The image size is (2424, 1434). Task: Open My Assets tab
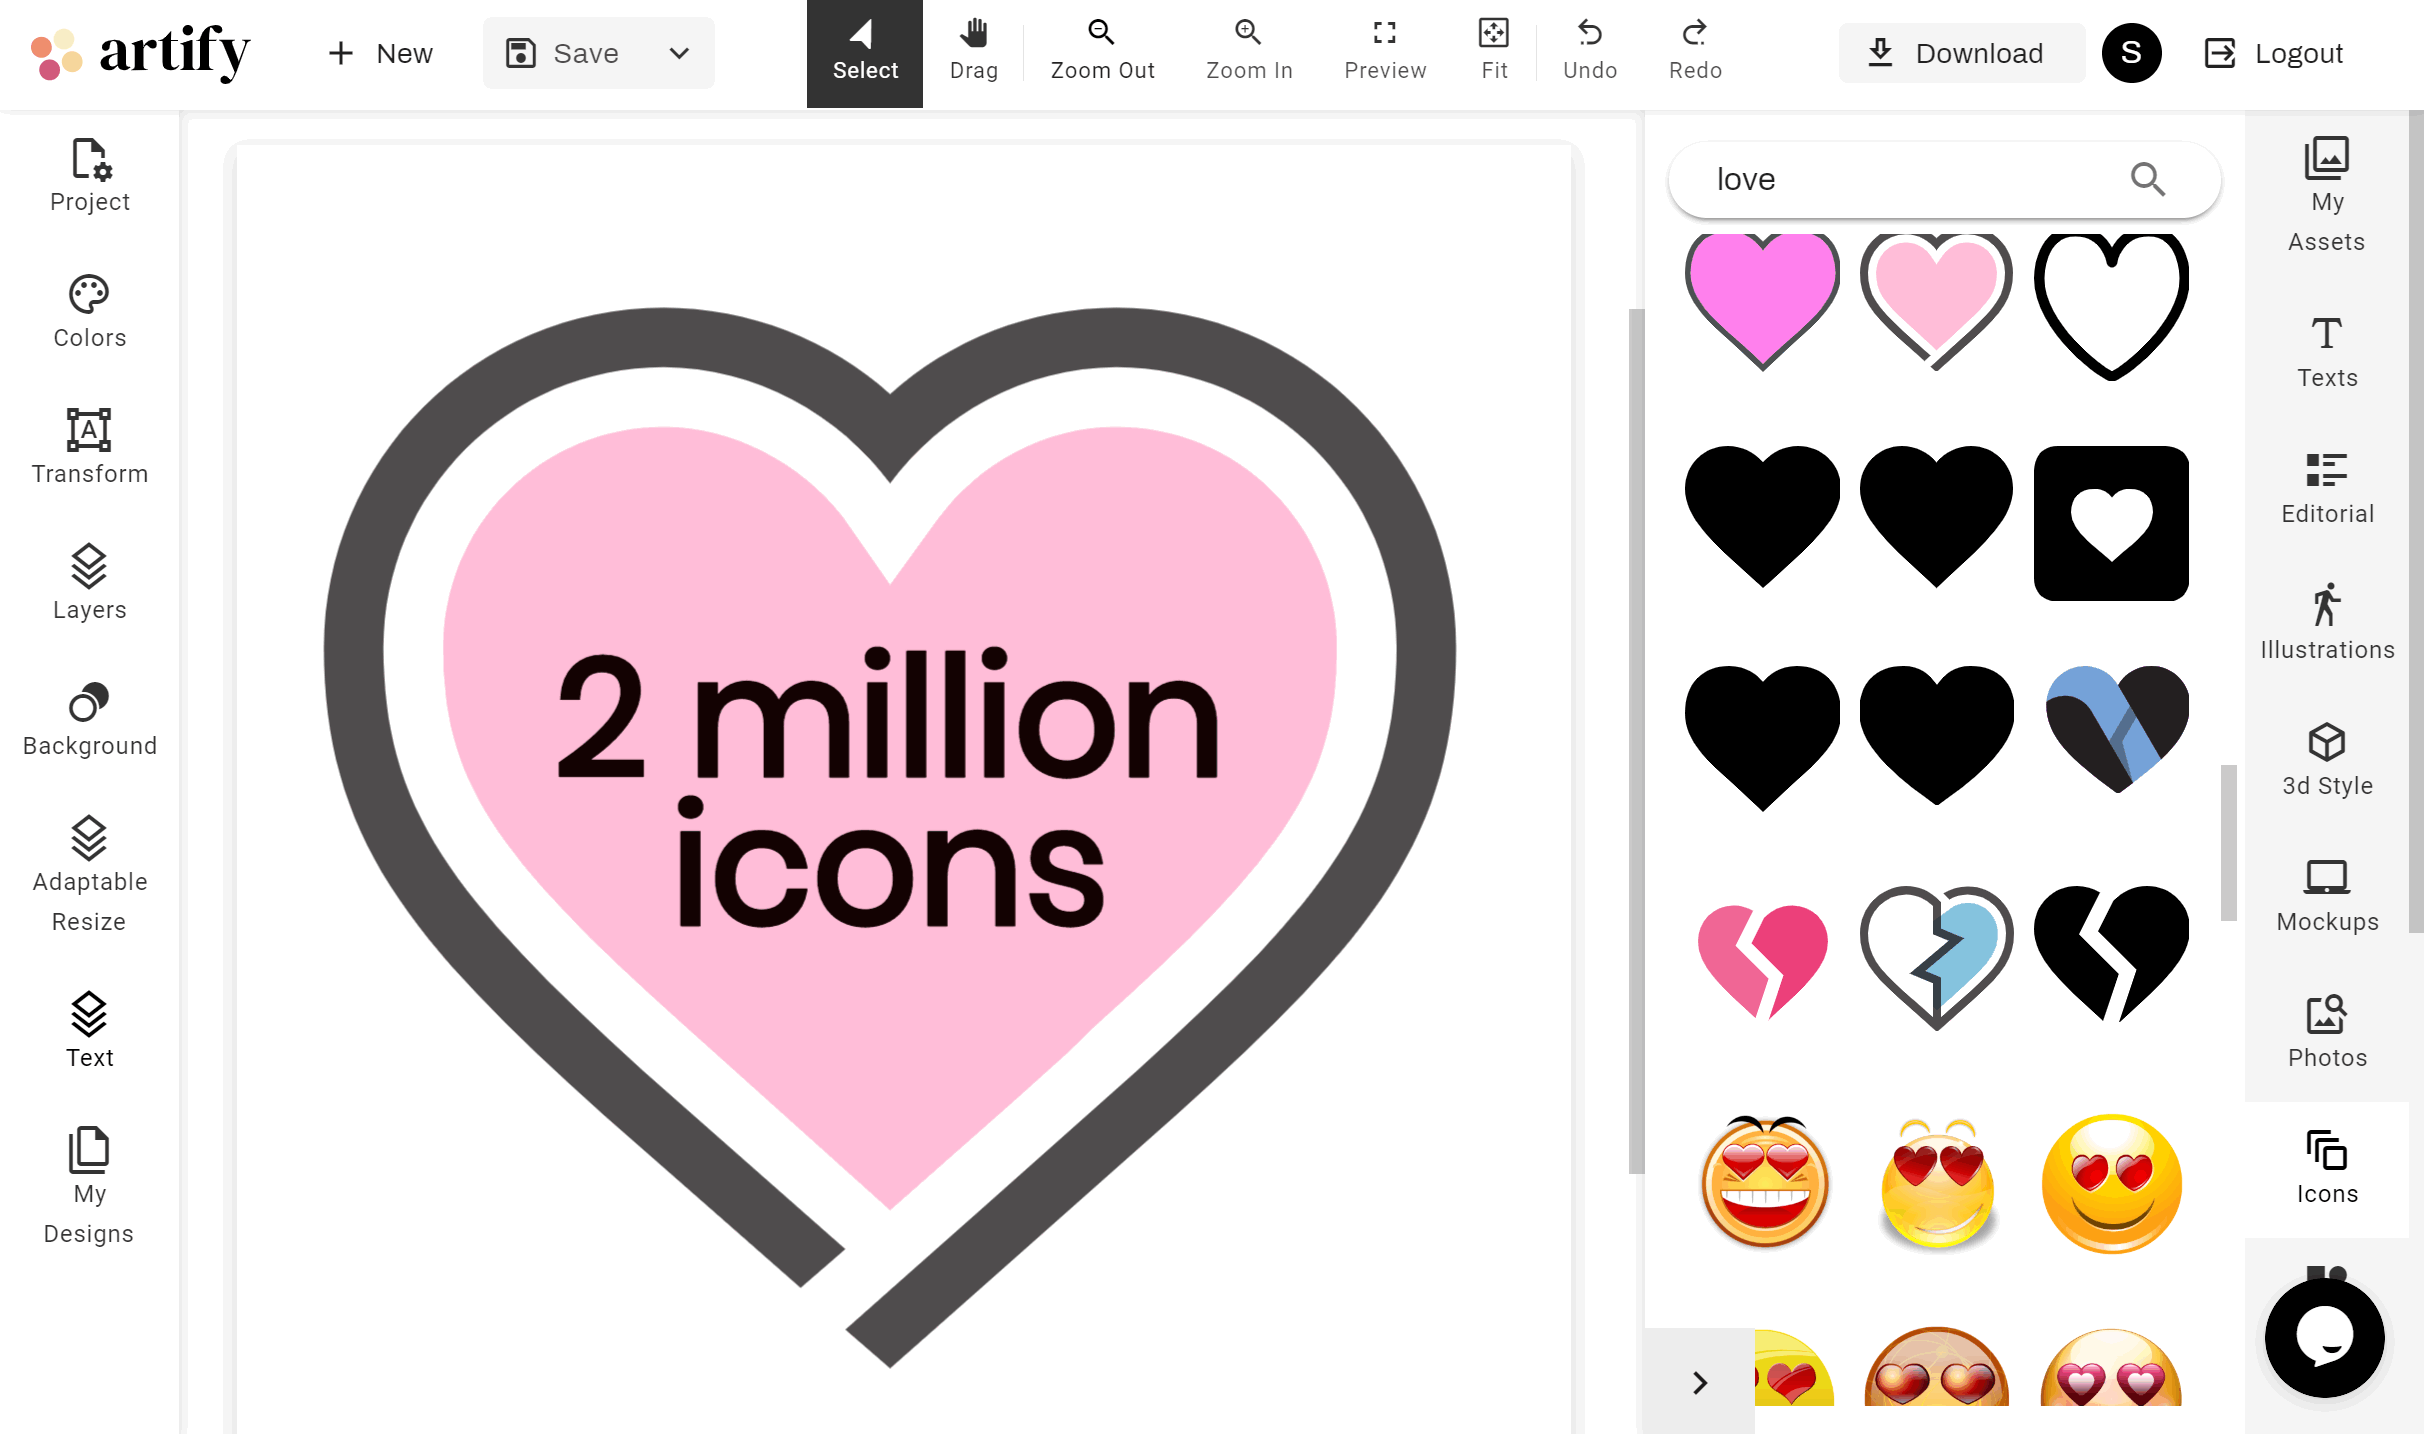pos(2327,196)
